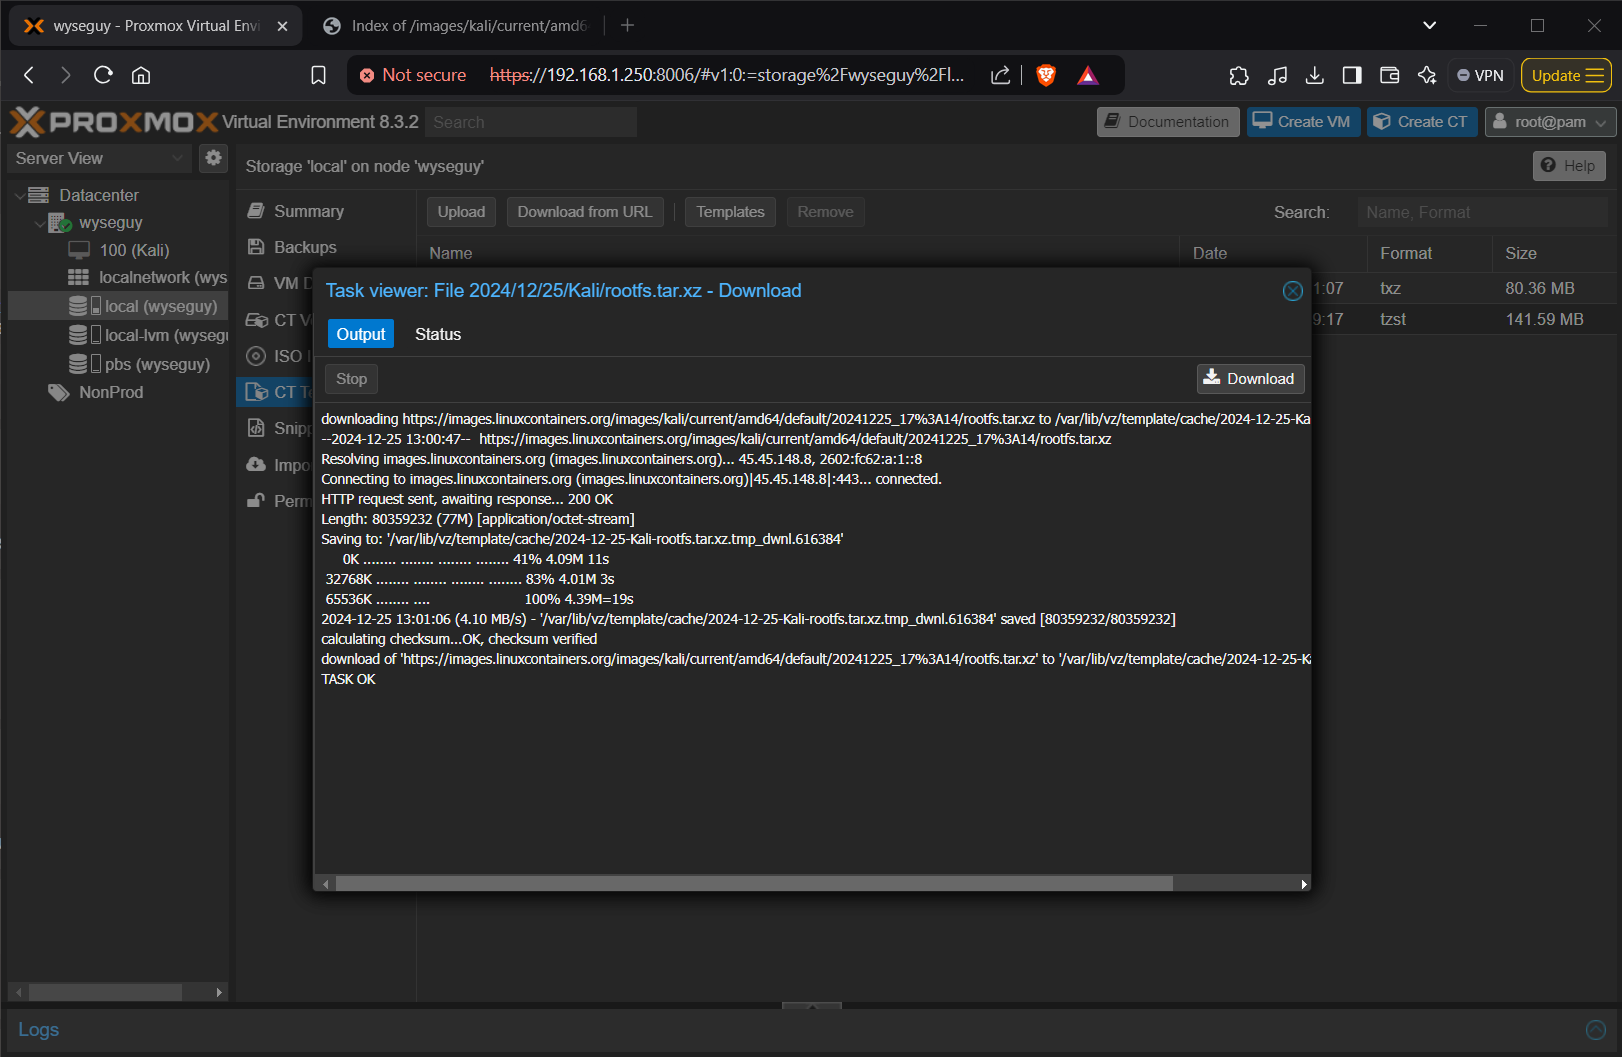1622x1057 pixels.
Task: Open the Brave Wallet icon
Action: click(x=1389, y=75)
